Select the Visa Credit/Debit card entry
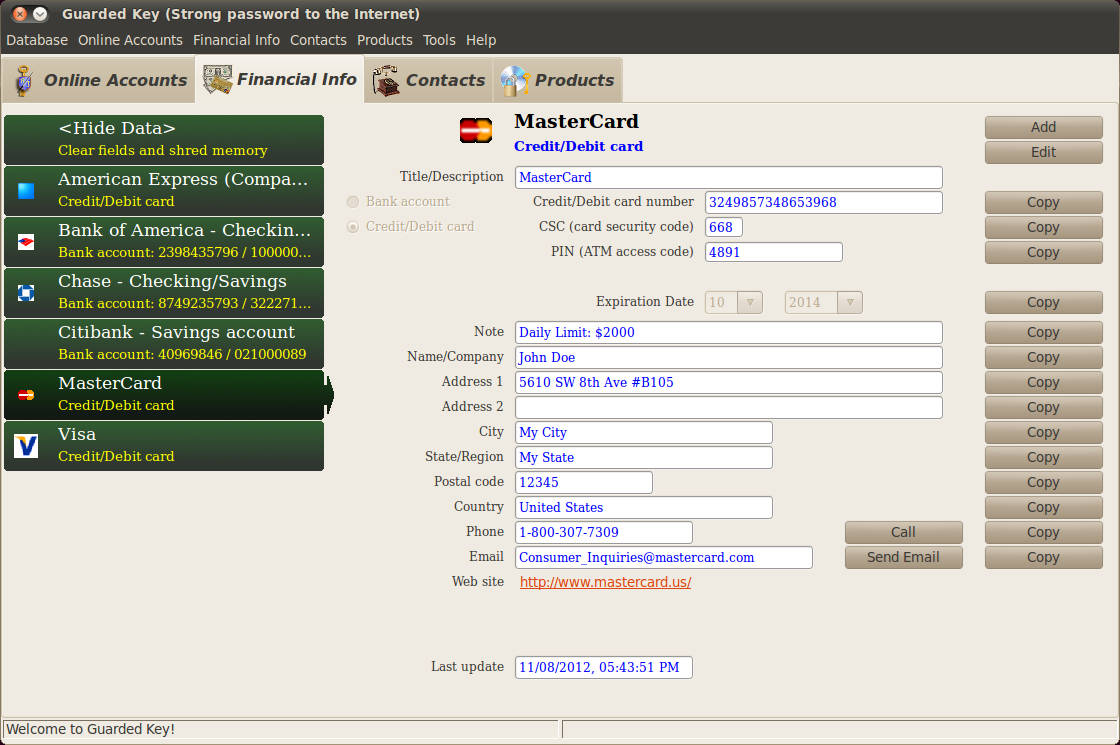The width and height of the screenshot is (1120, 745). (164, 446)
